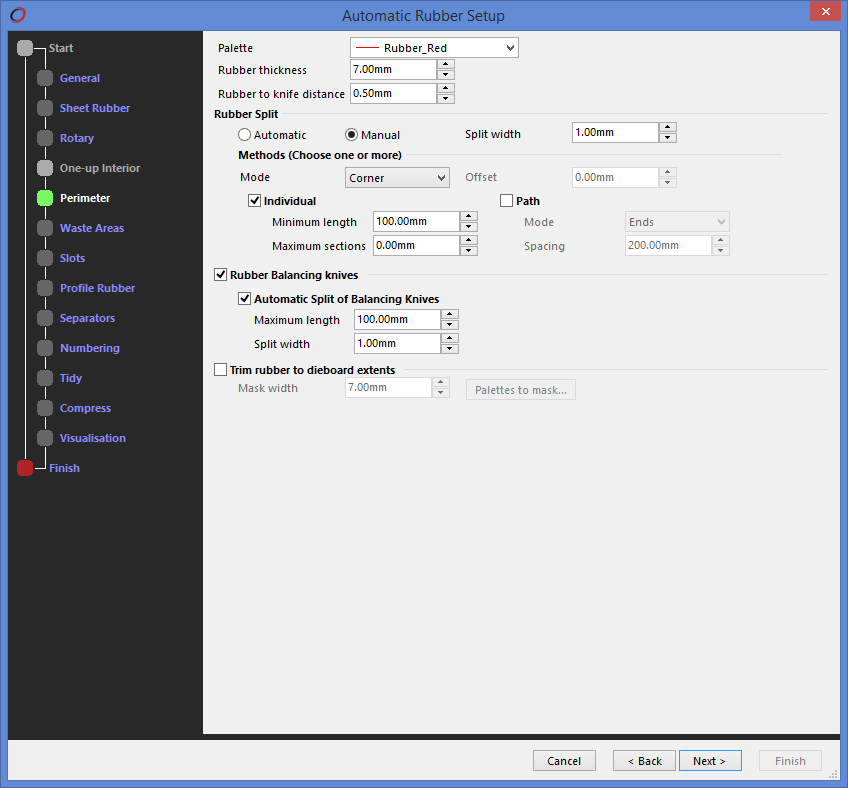Viewport: 848px width, 788px height.
Task: Go to Waste Areas step
Action: 92,228
